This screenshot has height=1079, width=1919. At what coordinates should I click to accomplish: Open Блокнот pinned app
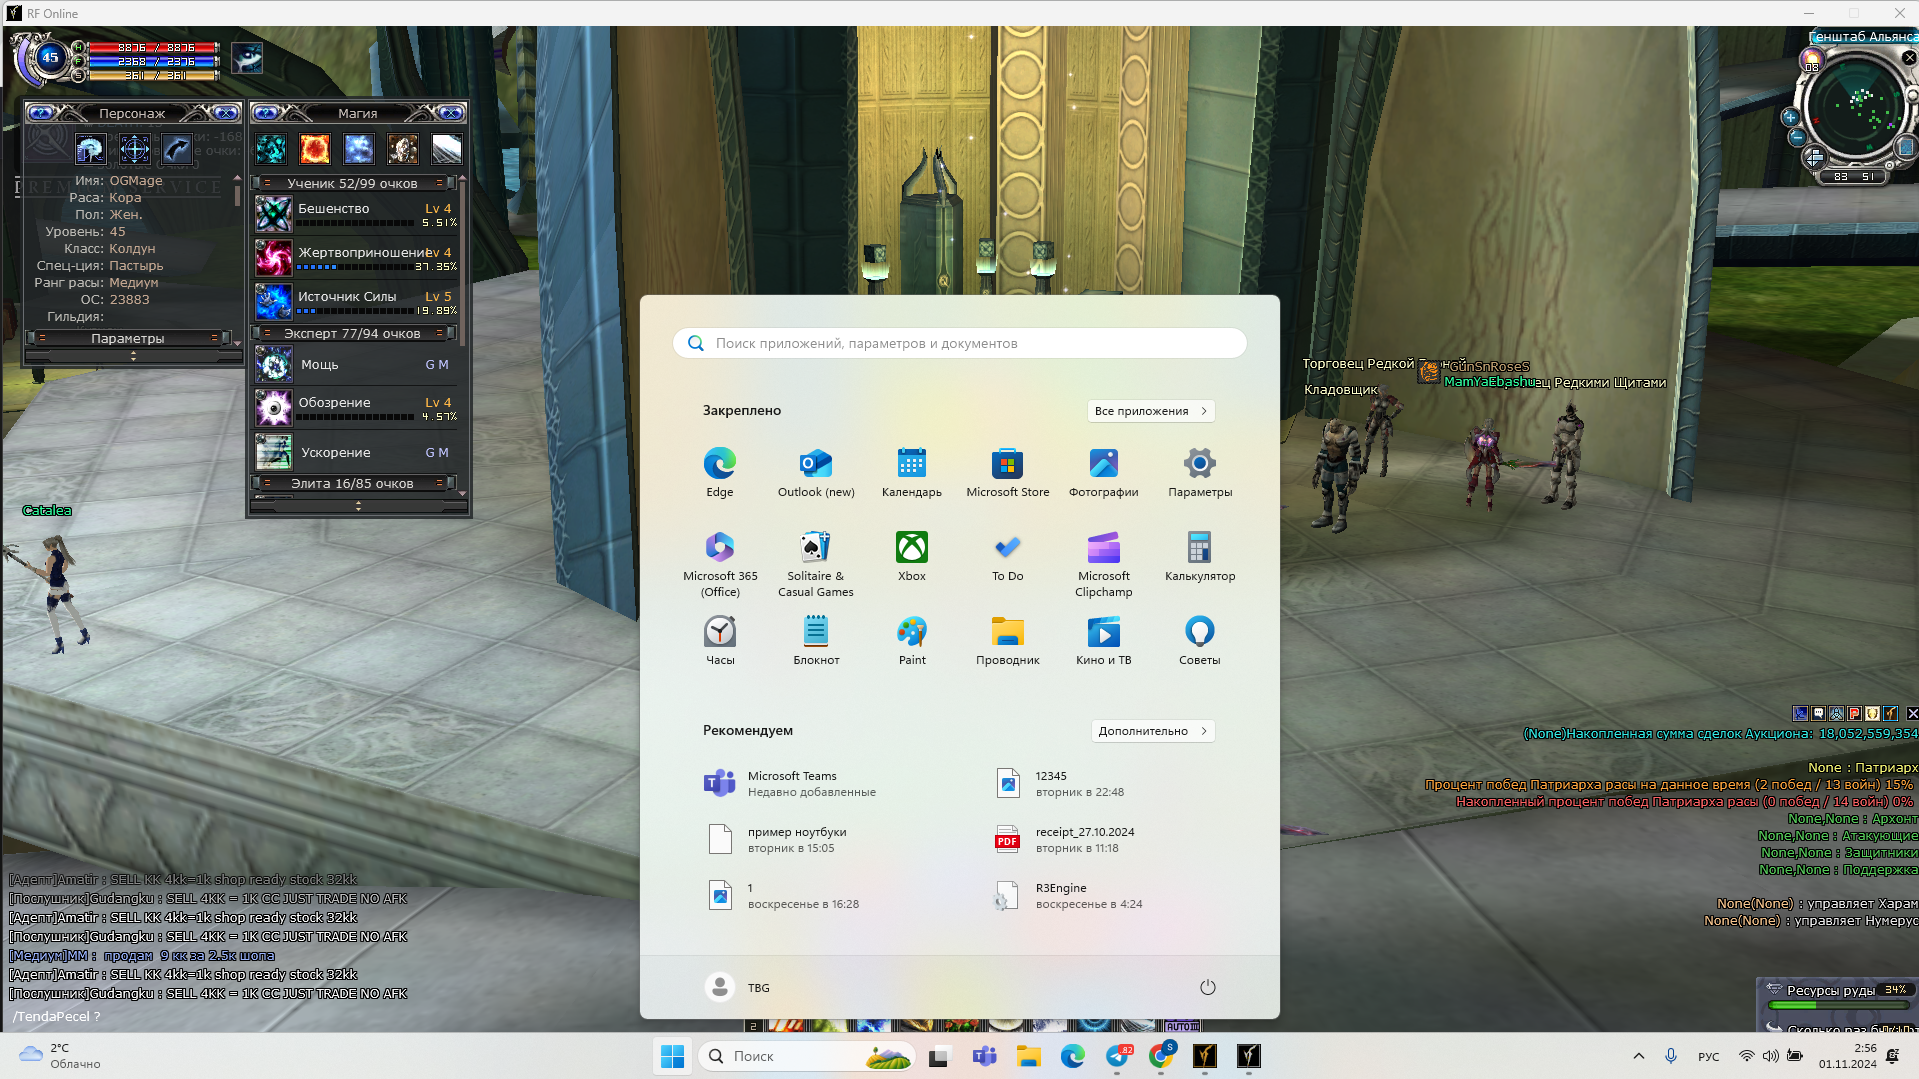(x=816, y=640)
